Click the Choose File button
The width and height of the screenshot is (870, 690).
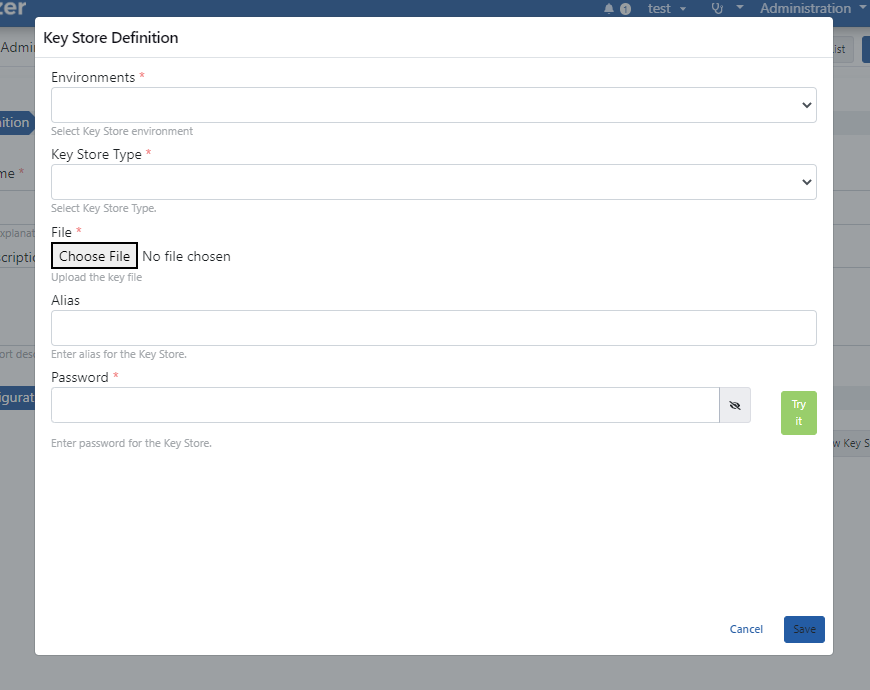[94, 256]
